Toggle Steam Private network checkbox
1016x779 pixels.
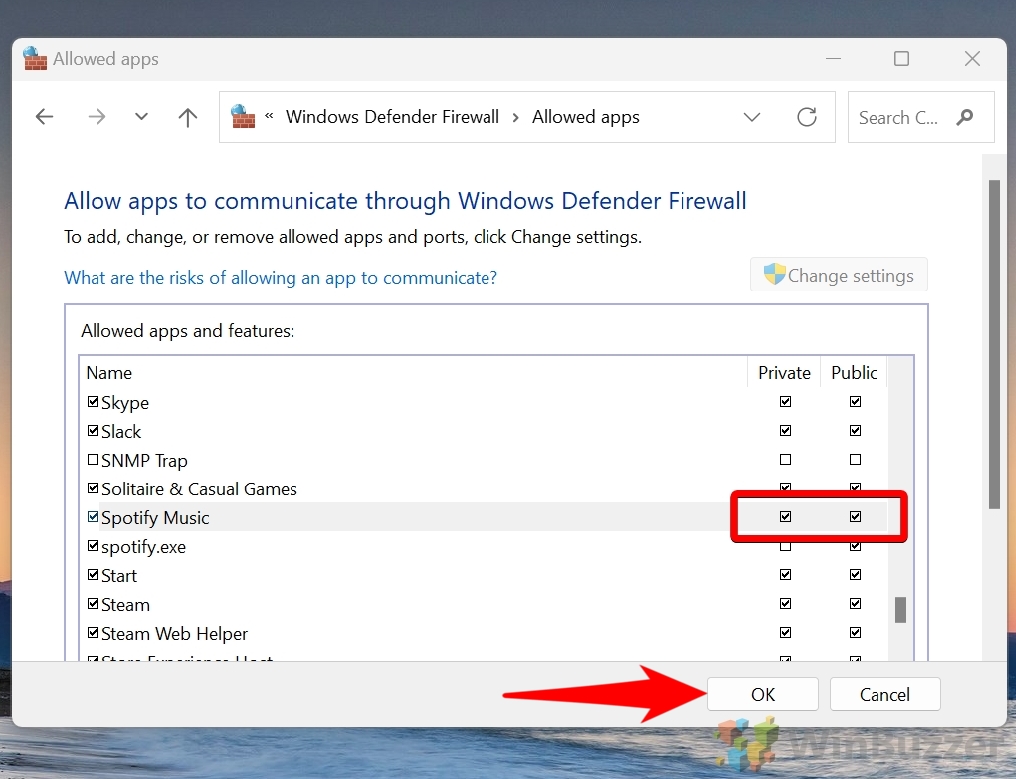click(x=785, y=603)
